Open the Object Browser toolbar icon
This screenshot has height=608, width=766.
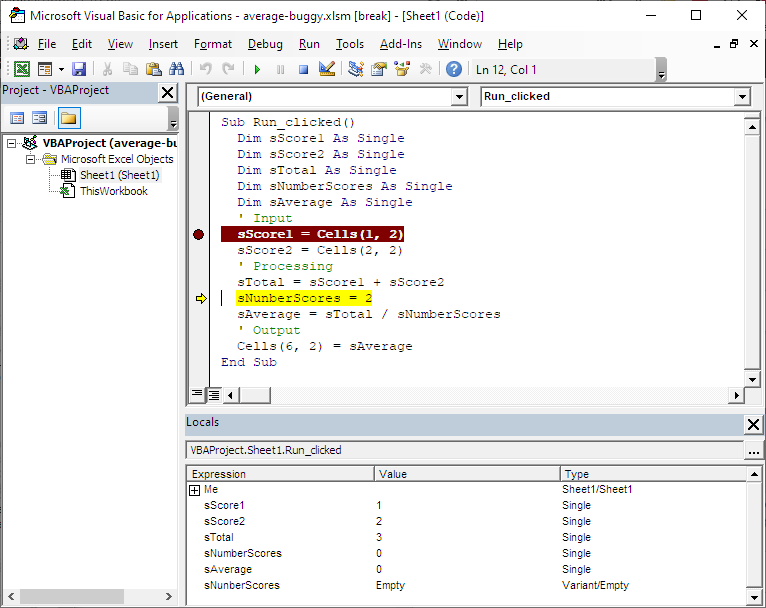pos(402,69)
